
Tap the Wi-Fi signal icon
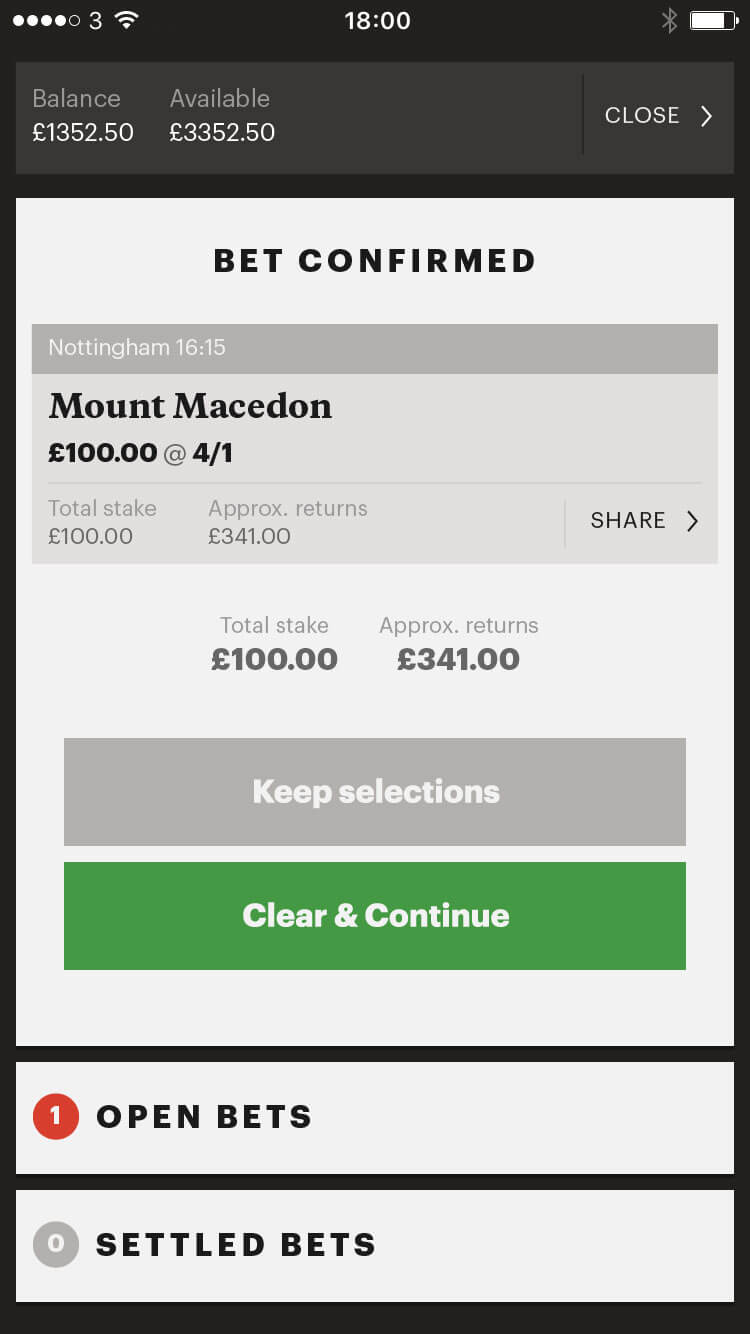point(126,20)
